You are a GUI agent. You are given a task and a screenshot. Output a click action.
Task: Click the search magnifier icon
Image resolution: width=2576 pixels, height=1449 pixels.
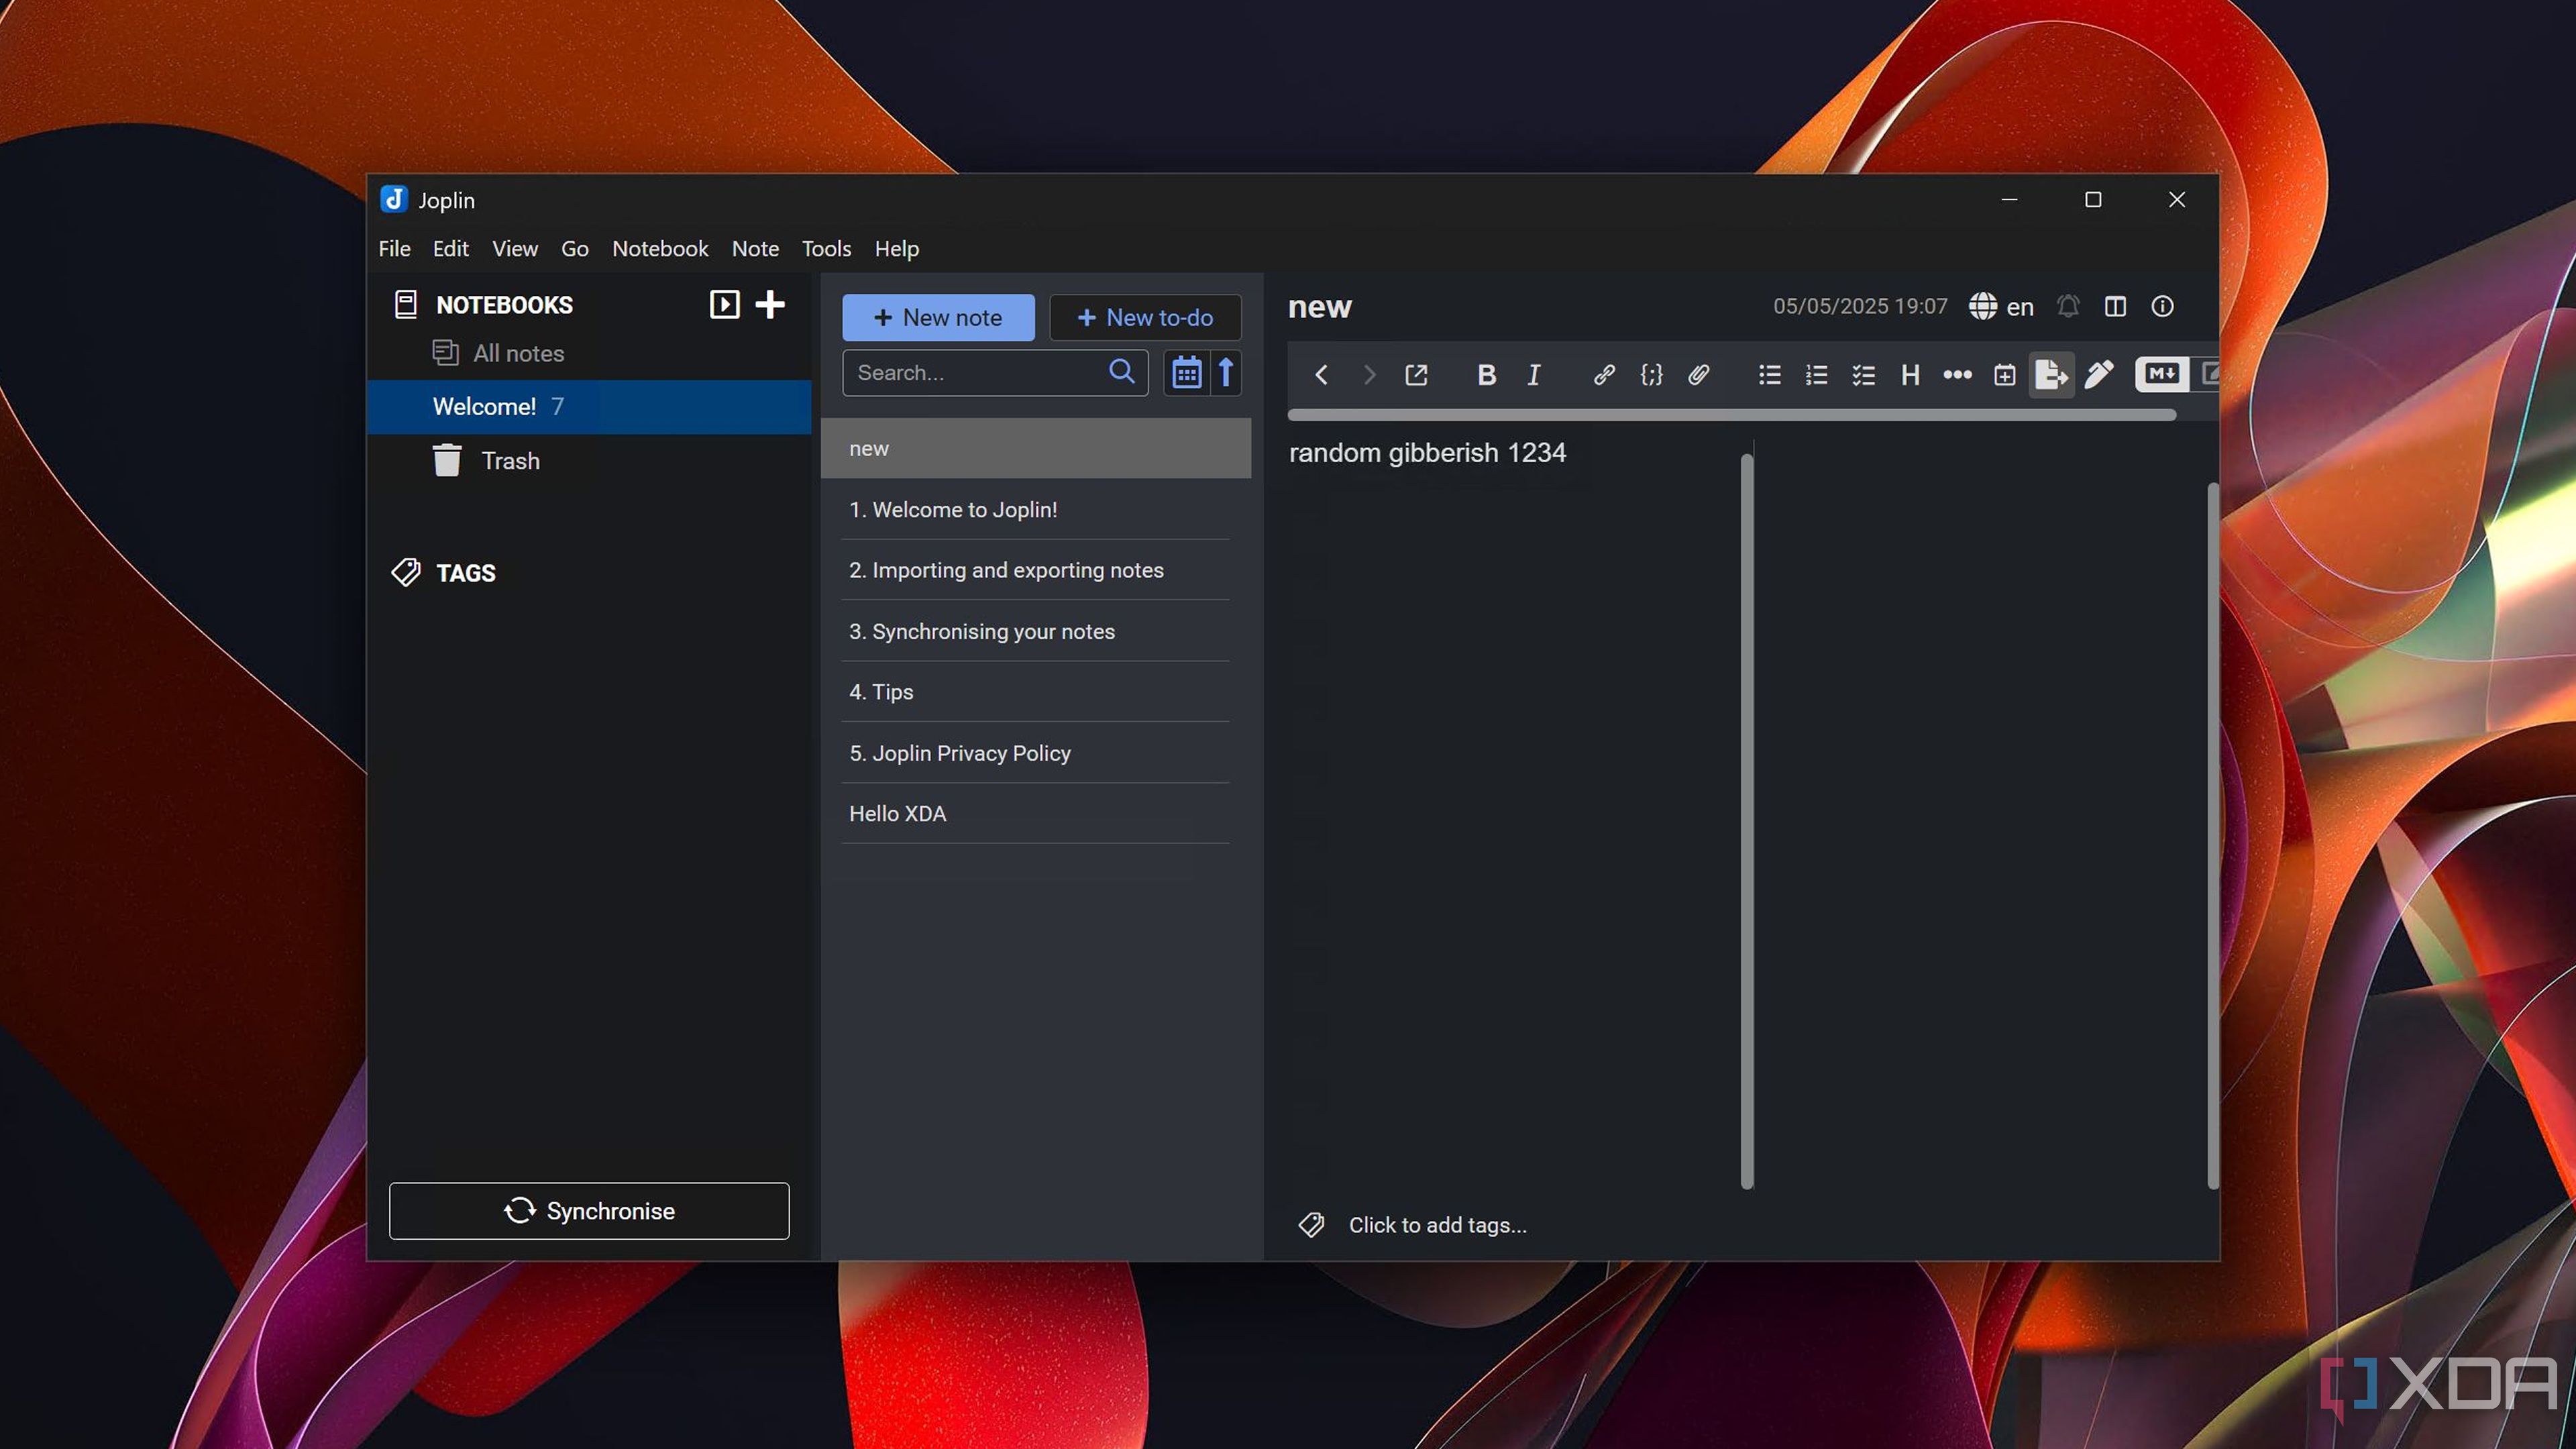click(x=1122, y=372)
